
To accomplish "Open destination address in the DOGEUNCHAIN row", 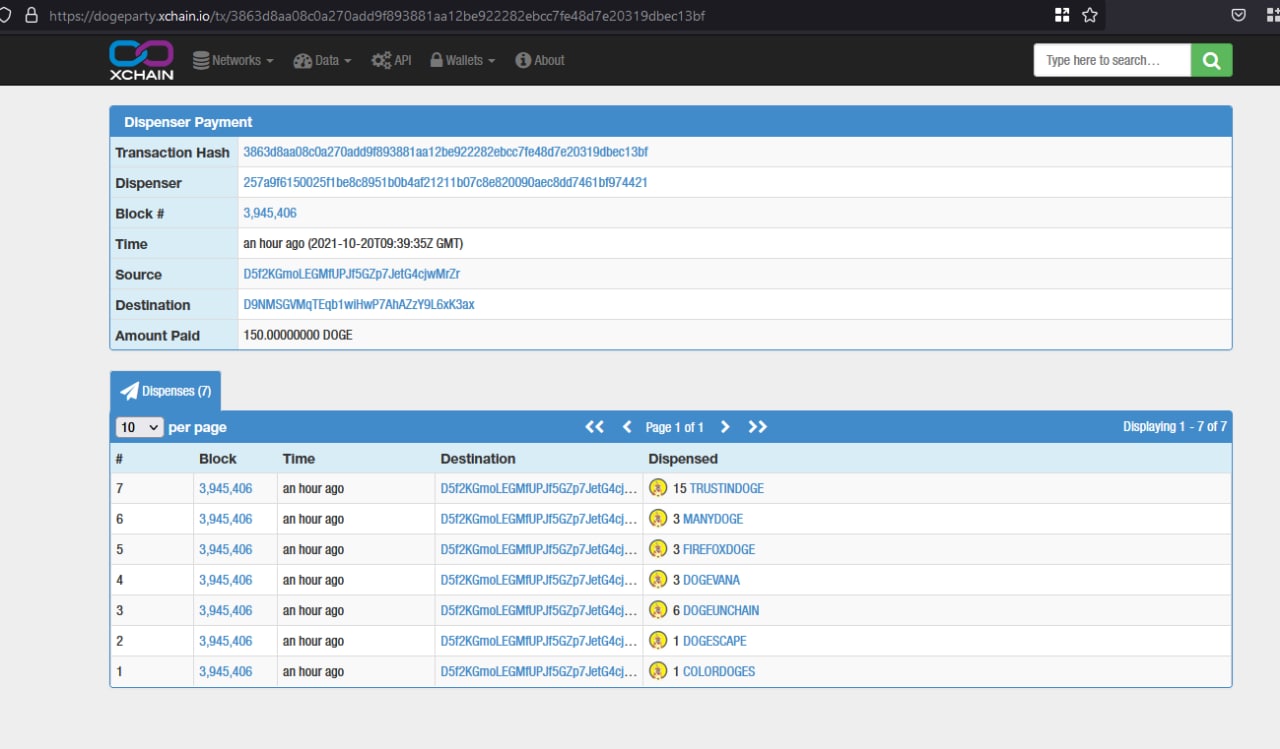I will (539, 610).
